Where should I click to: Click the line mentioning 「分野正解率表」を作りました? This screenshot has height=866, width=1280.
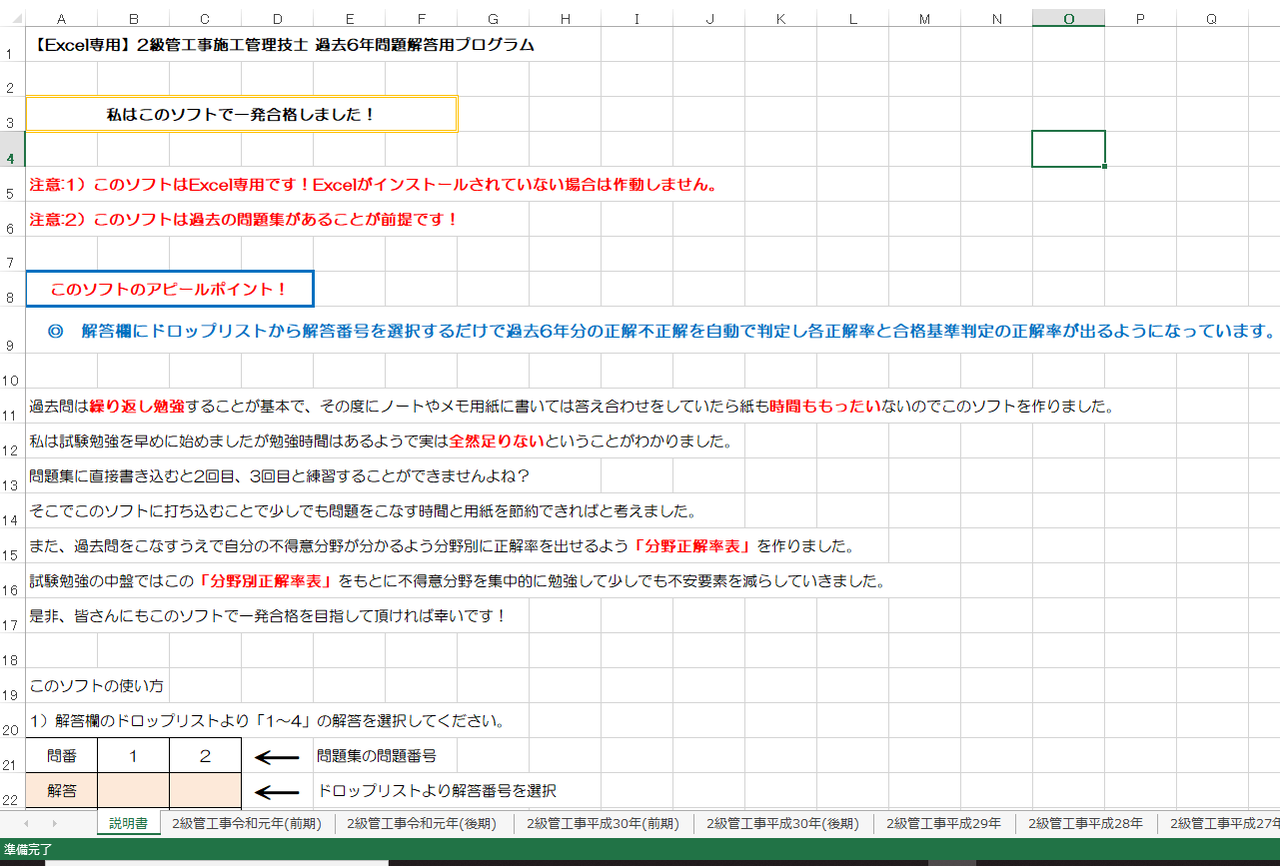(441, 547)
